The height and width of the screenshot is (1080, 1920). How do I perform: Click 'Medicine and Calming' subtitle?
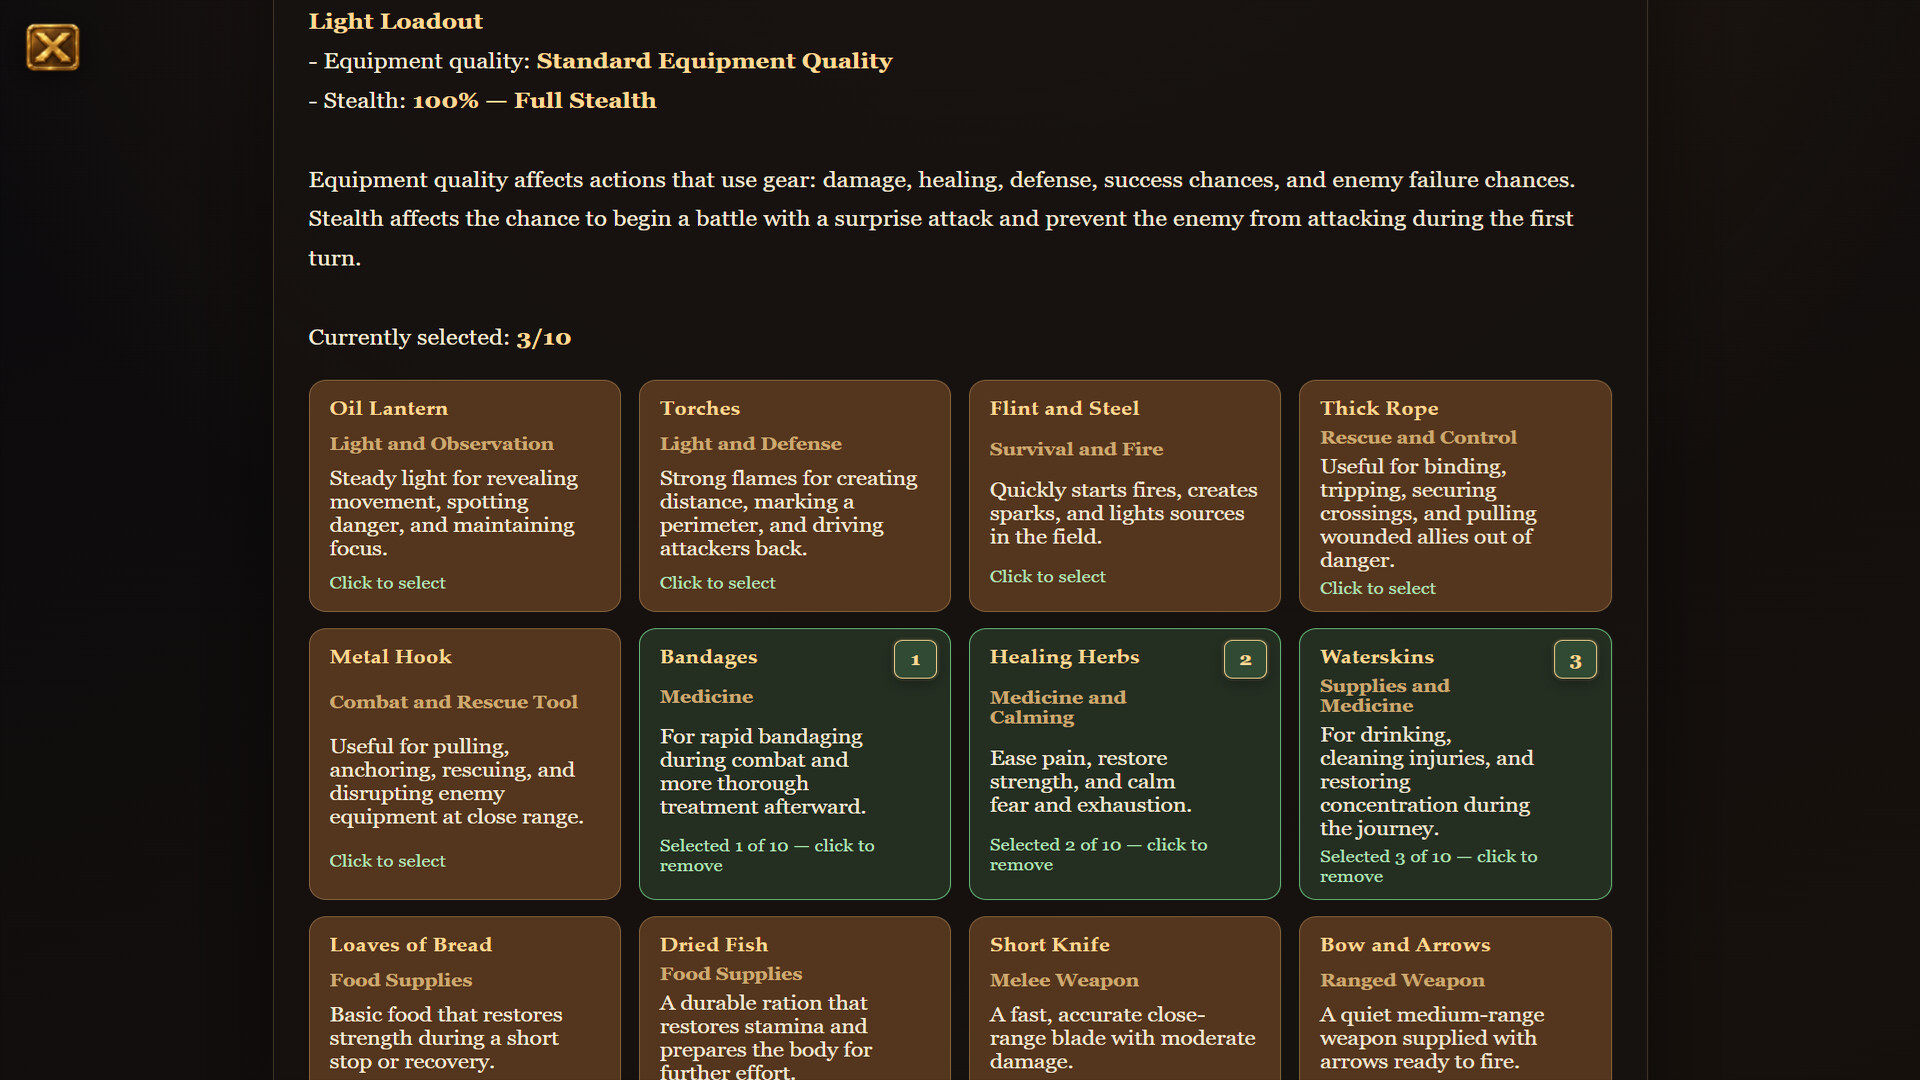(1057, 707)
